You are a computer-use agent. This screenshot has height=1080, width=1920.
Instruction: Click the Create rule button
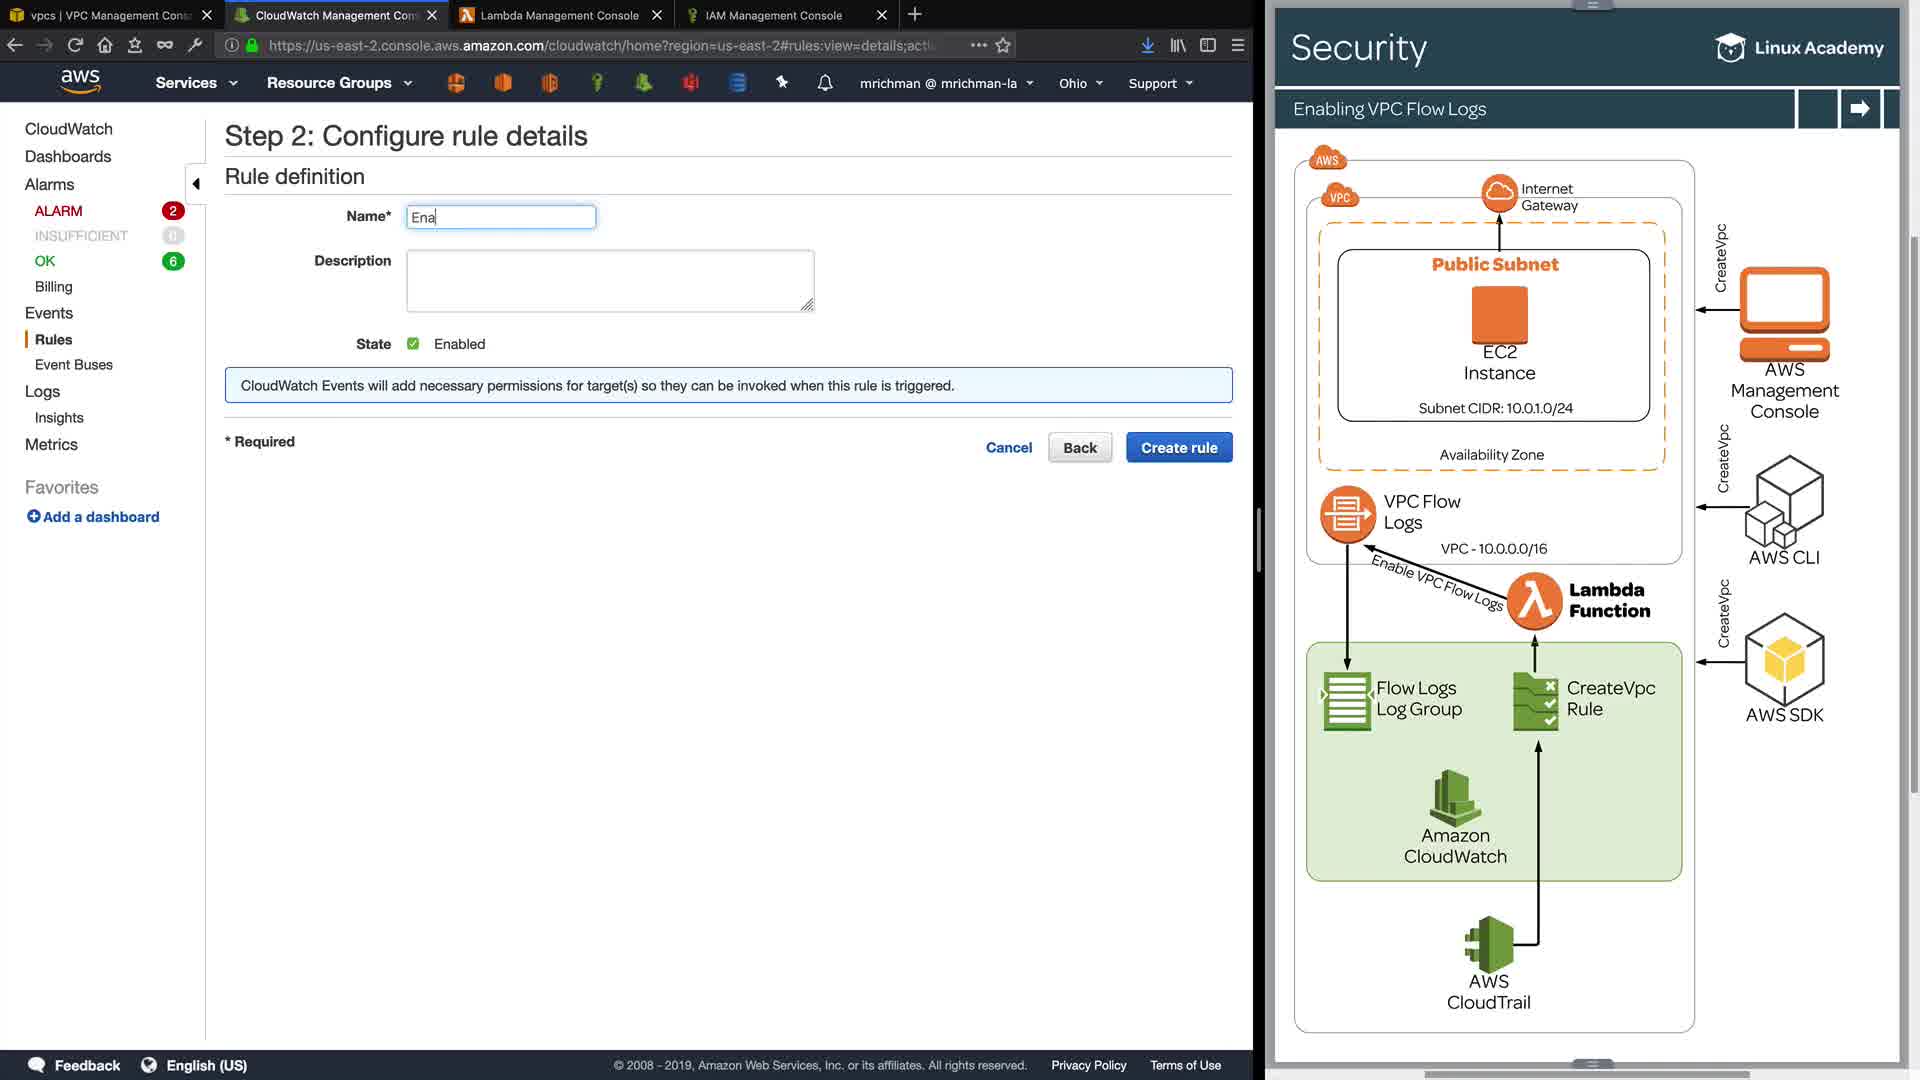pyautogui.click(x=1179, y=448)
